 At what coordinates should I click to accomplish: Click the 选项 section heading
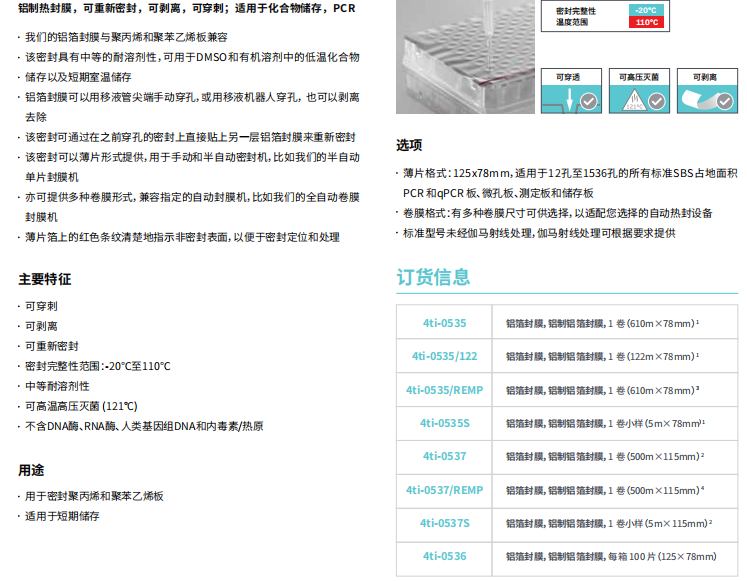tap(409, 145)
